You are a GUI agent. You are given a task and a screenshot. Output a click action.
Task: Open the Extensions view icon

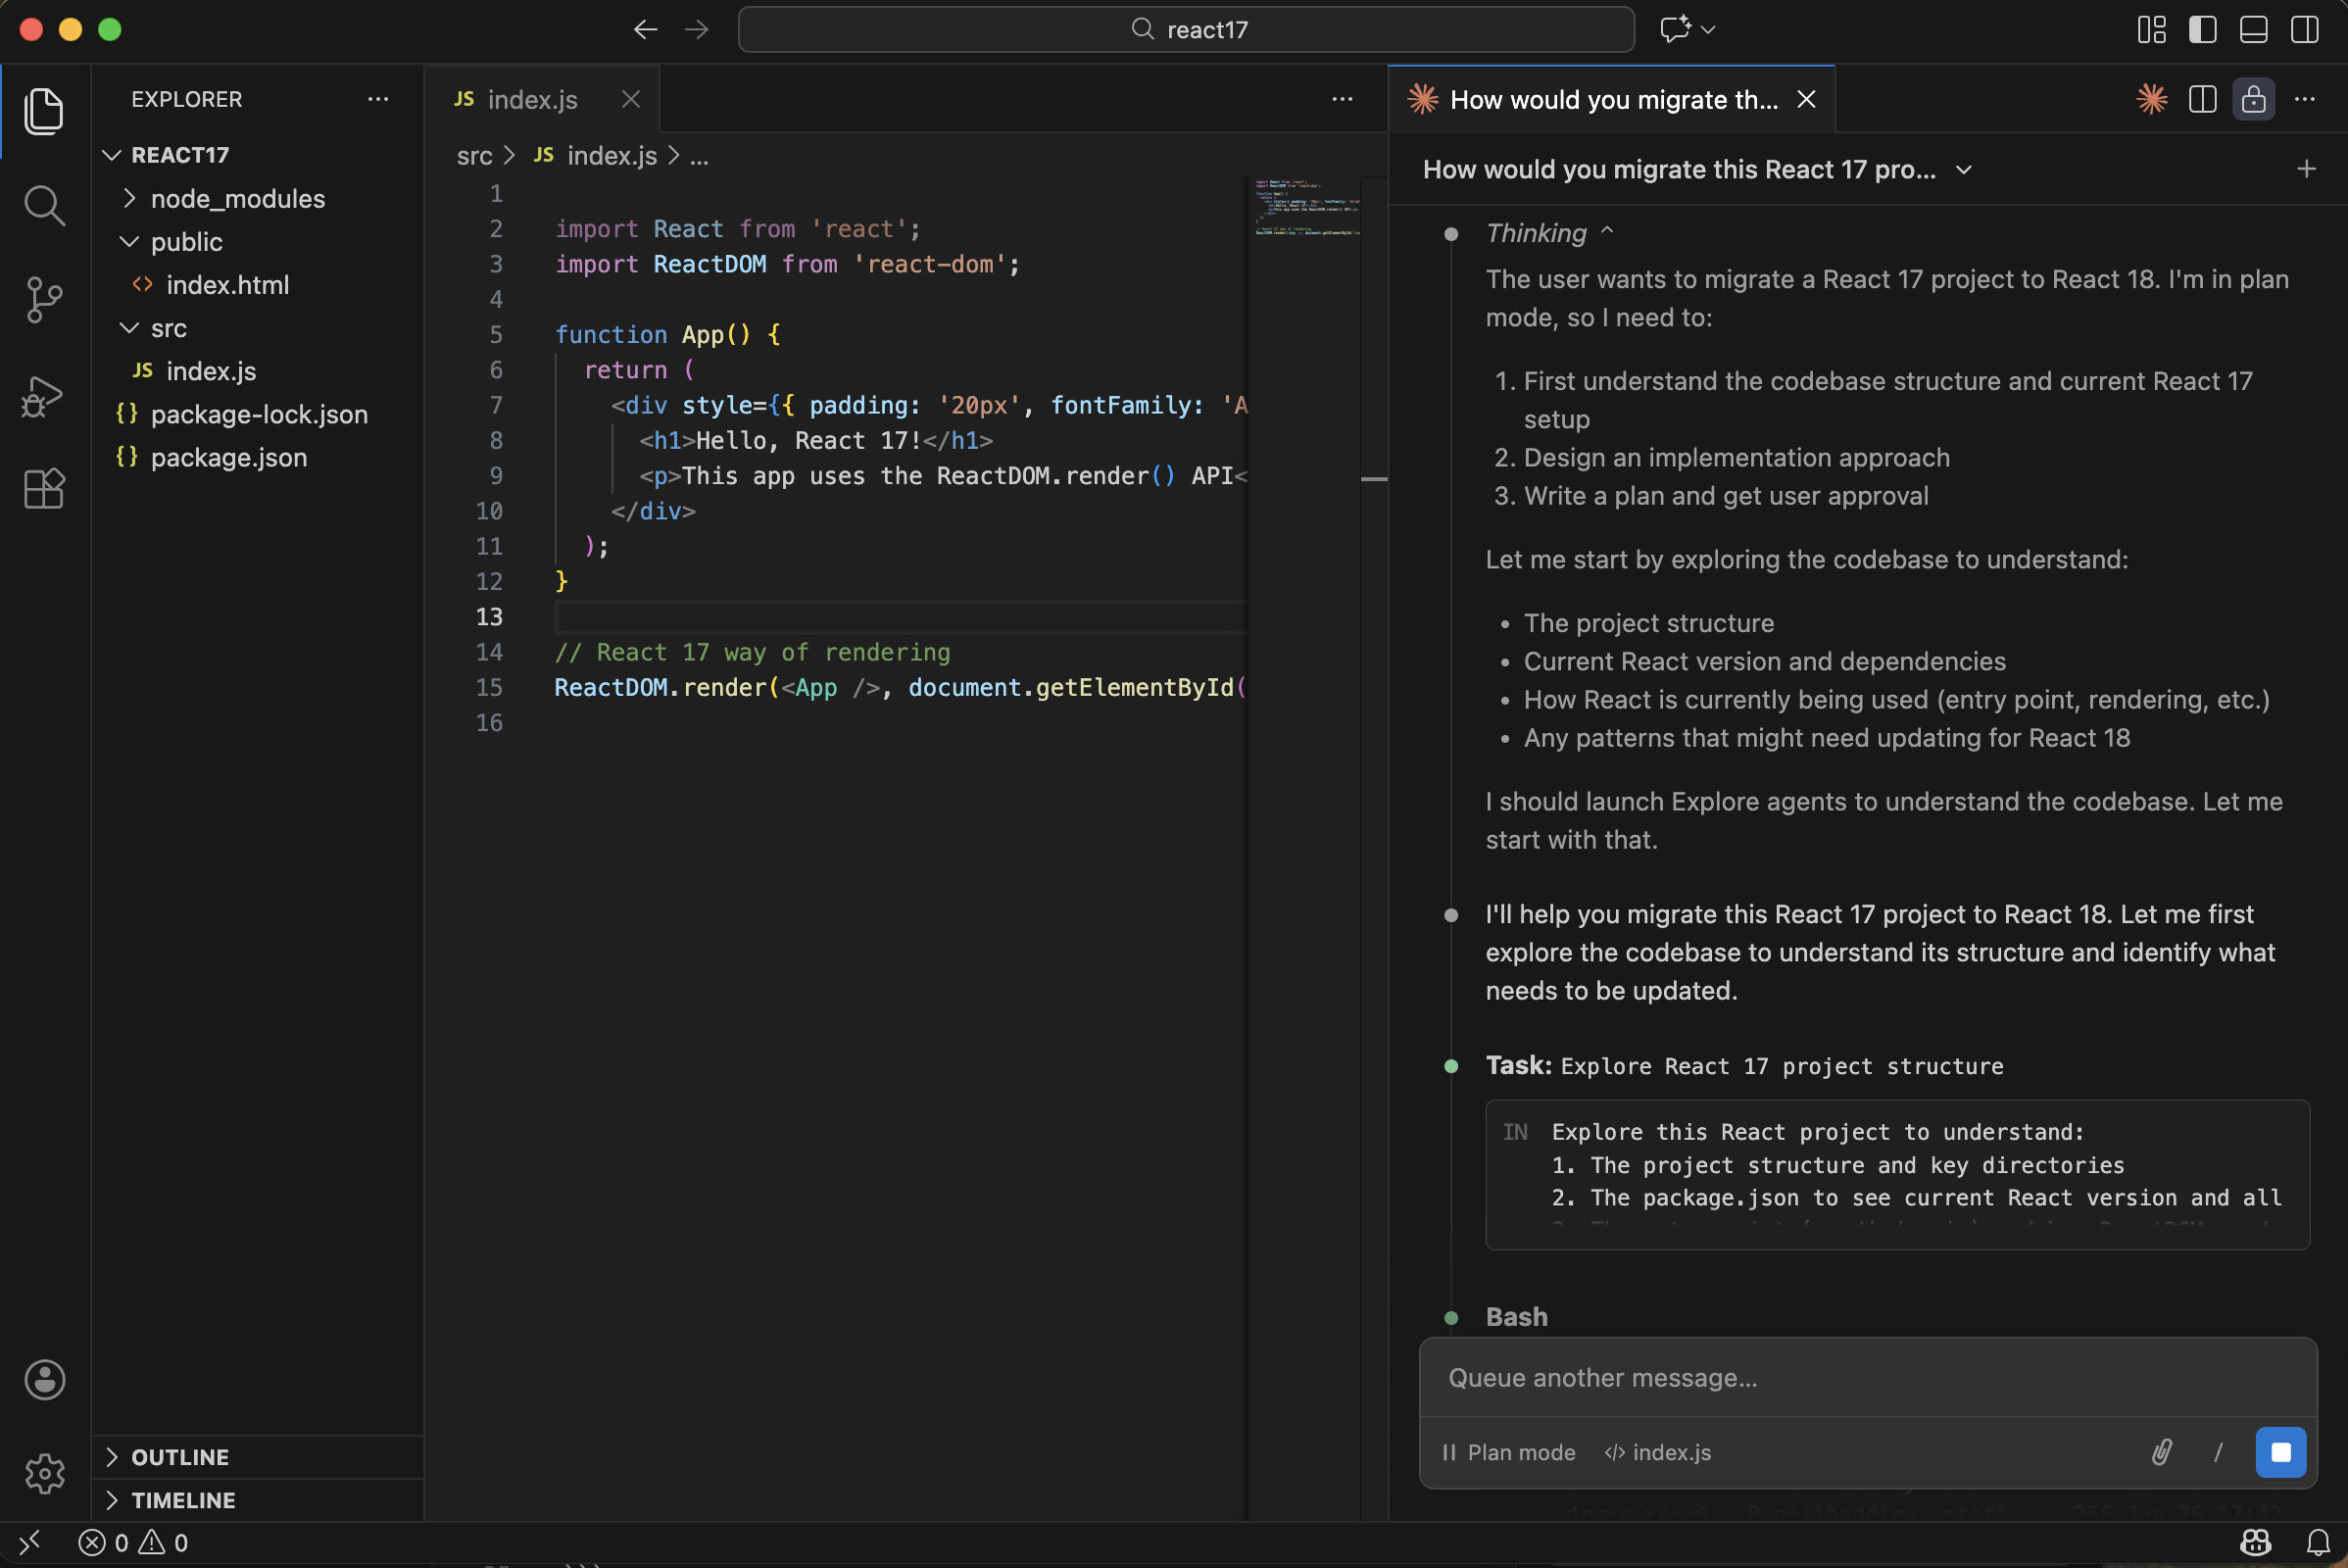(45, 489)
